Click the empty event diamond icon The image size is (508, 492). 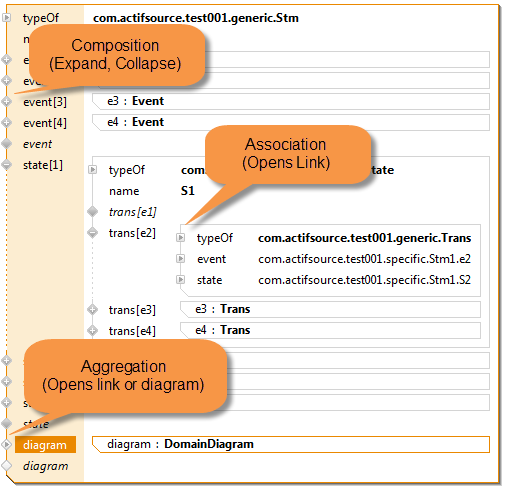[6, 143]
